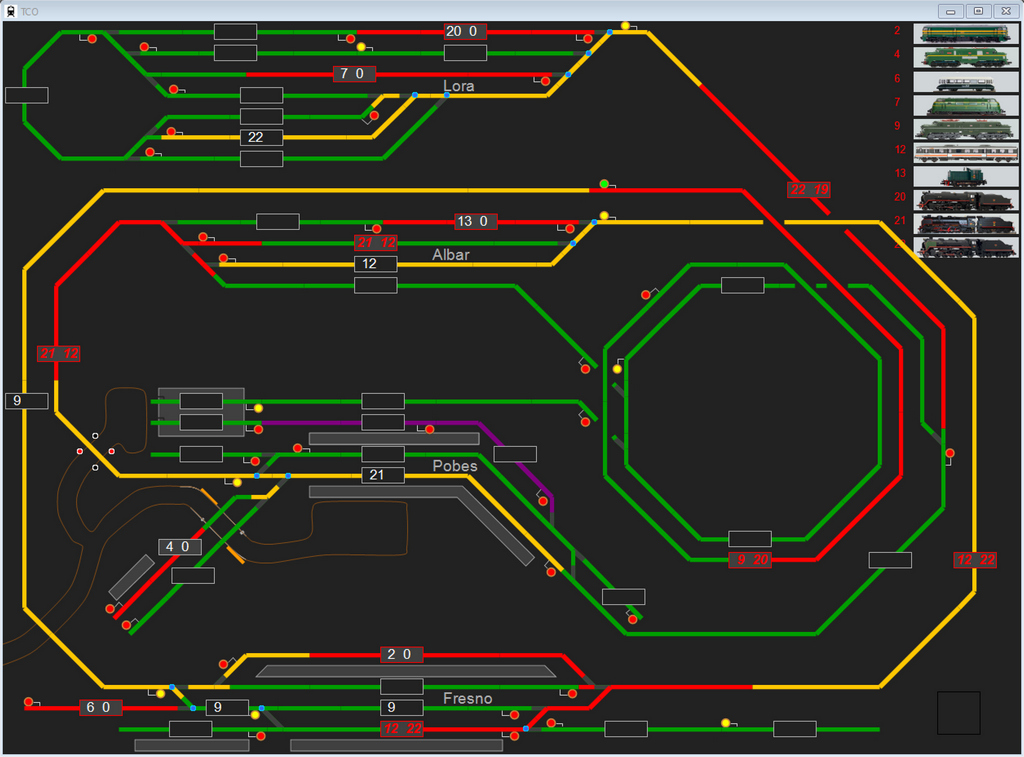This screenshot has height=757, width=1024.
Task: Click the Pobes station label
Action: pos(455,466)
